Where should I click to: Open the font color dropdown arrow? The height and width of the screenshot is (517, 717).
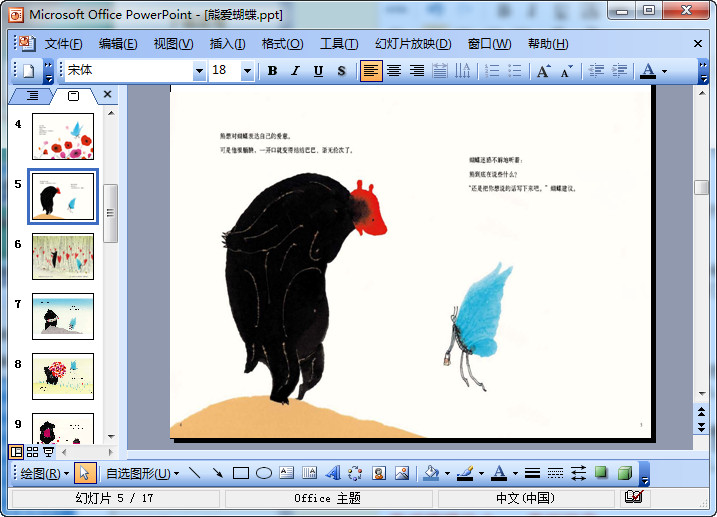(664, 71)
